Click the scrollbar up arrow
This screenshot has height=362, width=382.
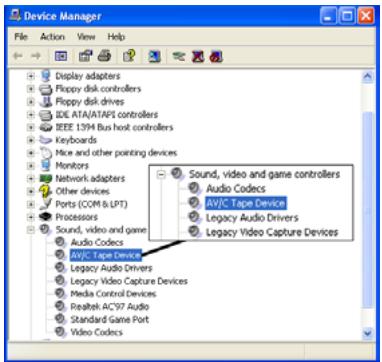[x=367, y=77]
